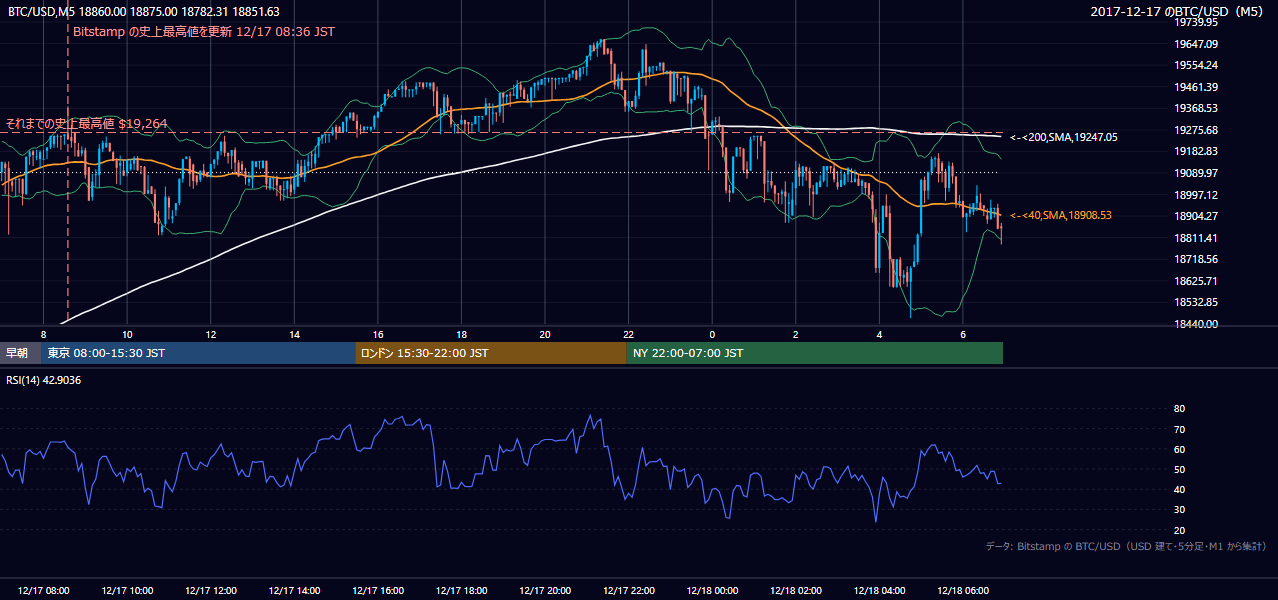Click the data source note 'データ: Bitstamp の BTC/USD'

coord(1126,547)
